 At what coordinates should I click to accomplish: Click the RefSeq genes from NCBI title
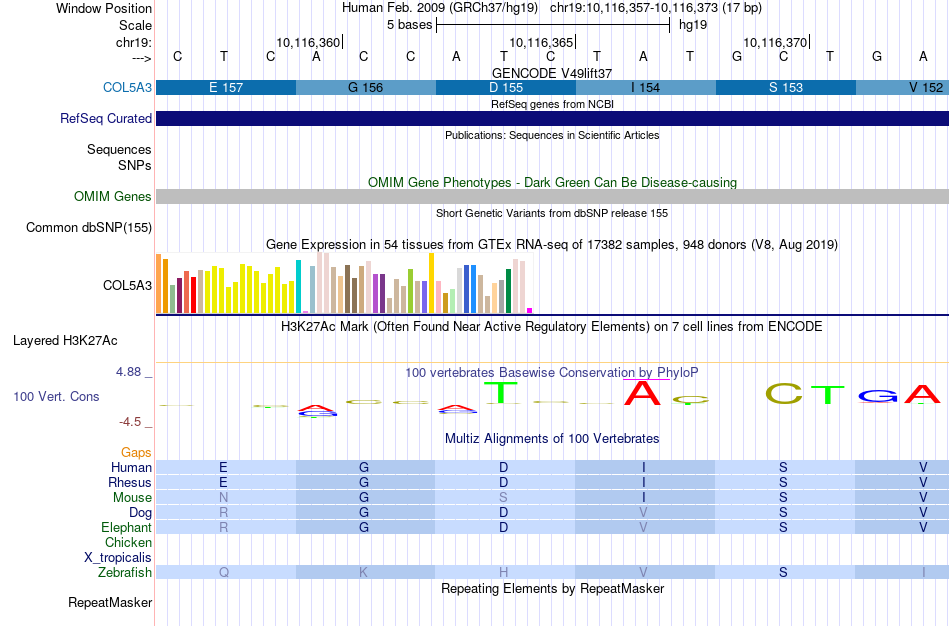tap(552, 104)
